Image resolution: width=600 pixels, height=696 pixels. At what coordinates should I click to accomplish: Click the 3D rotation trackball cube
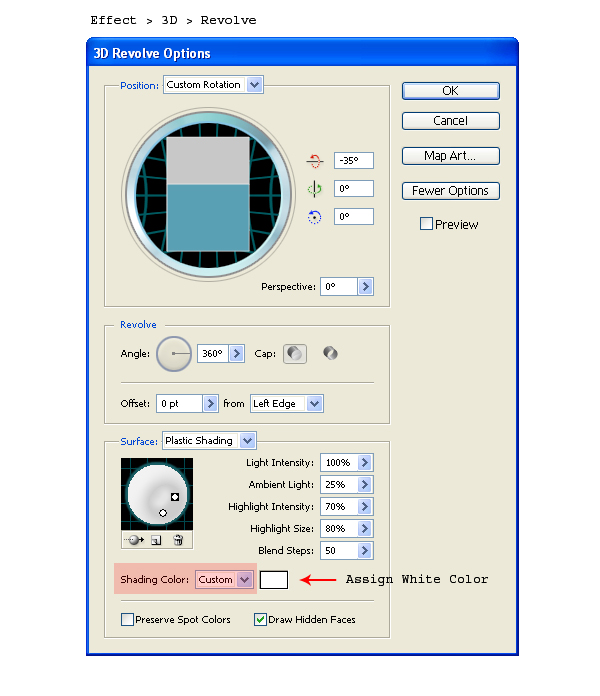coord(208,194)
